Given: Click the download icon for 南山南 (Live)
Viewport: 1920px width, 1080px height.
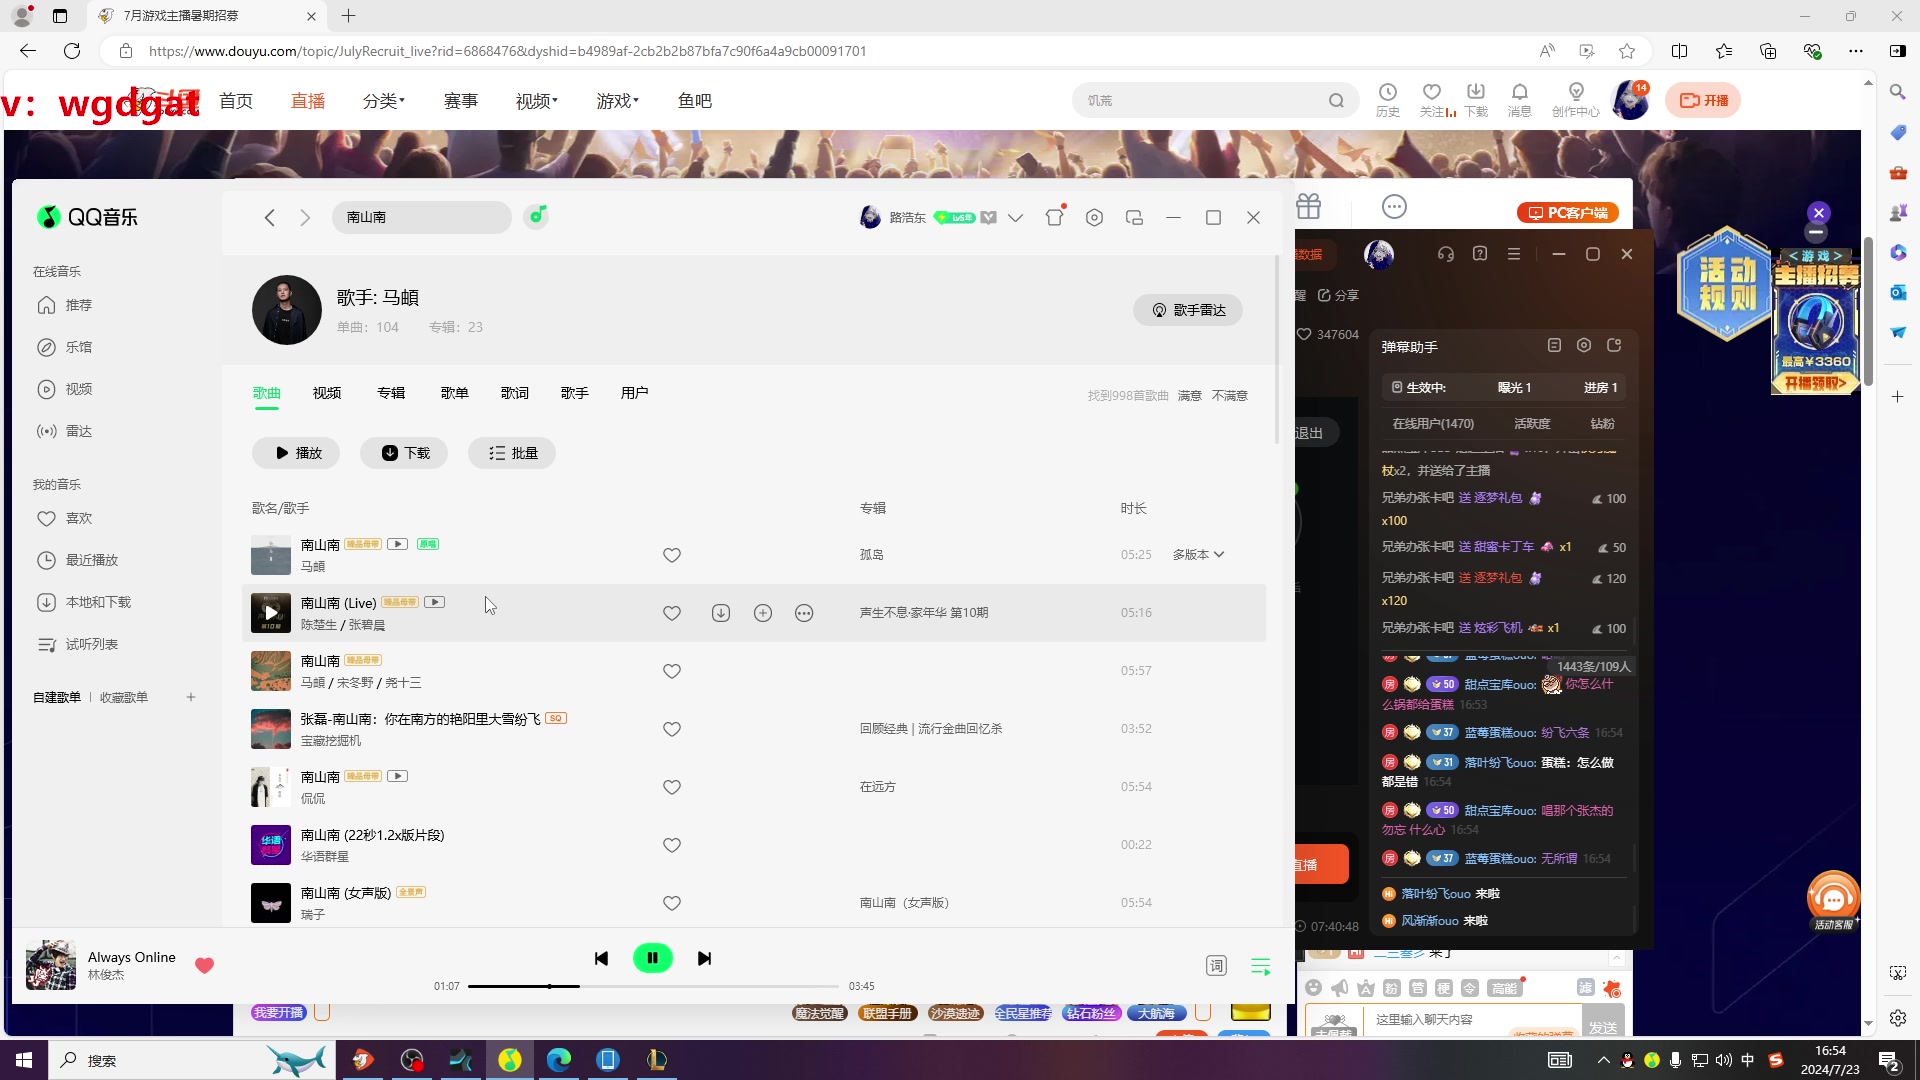Looking at the screenshot, I should [721, 612].
